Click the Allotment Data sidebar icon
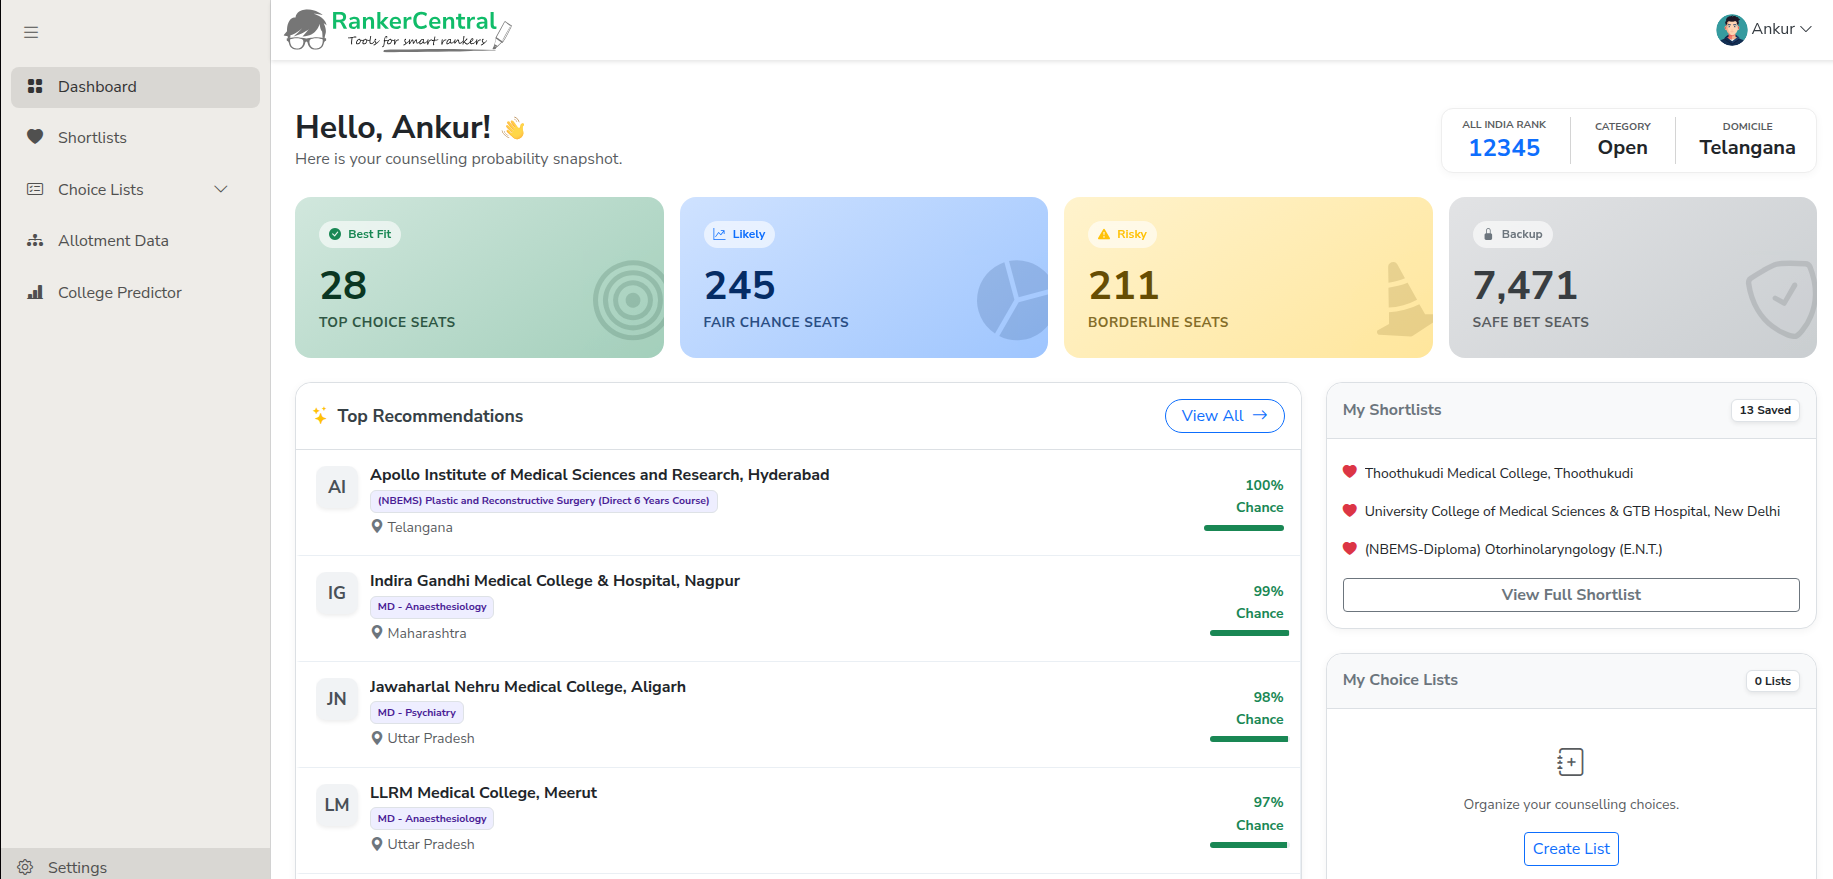This screenshot has width=1833, height=879. [x=35, y=241]
